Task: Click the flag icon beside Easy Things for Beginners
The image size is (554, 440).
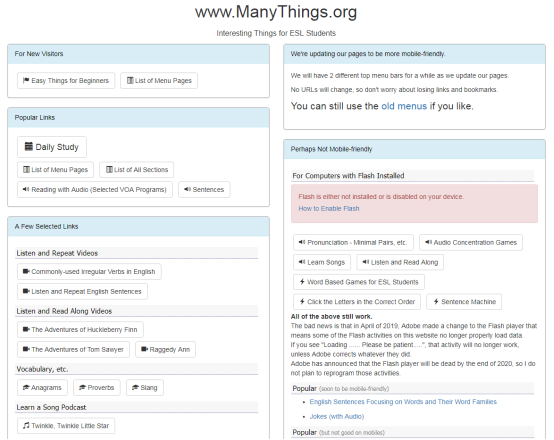Action: click(x=26, y=80)
